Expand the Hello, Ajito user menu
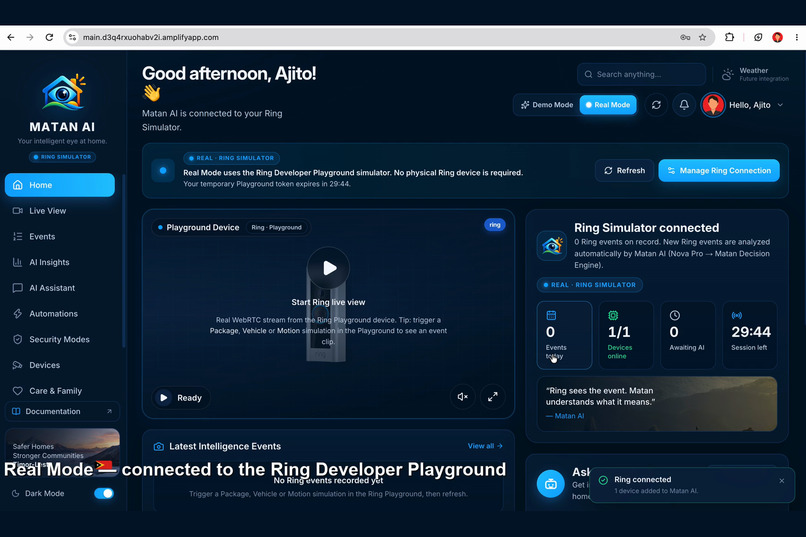This screenshot has width=806, height=537. (x=756, y=105)
